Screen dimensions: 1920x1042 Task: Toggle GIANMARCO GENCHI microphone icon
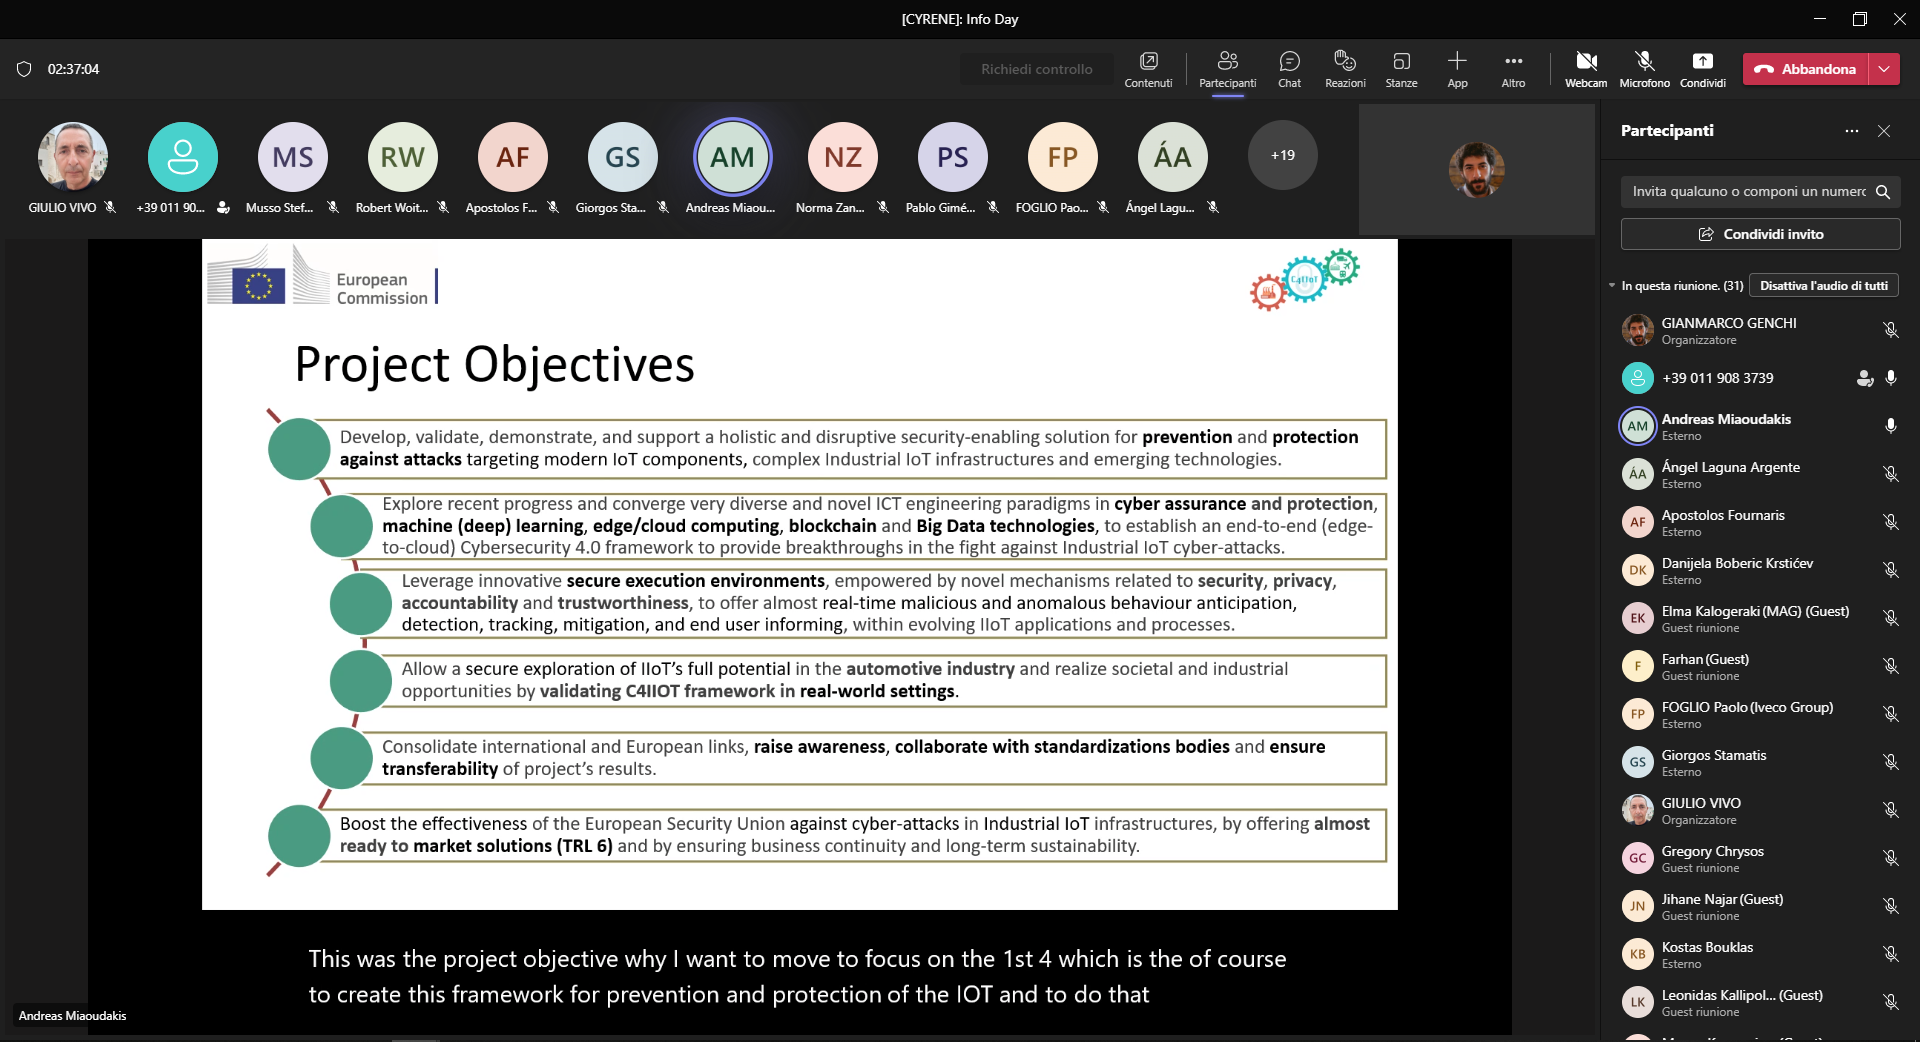point(1890,330)
